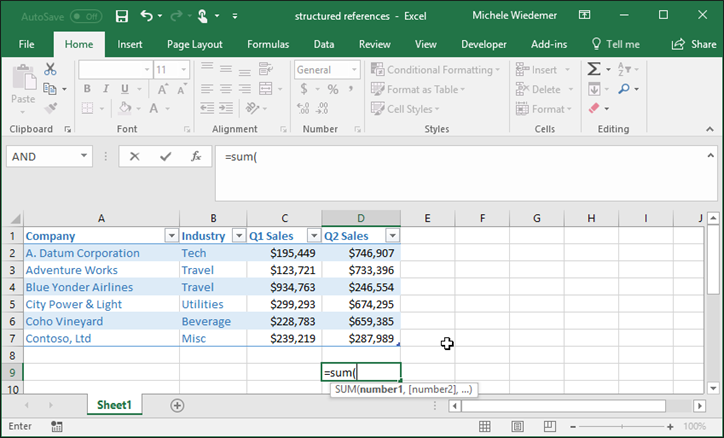Image resolution: width=724 pixels, height=438 pixels.
Task: Click the Format Painter brush icon
Action: click(50, 108)
